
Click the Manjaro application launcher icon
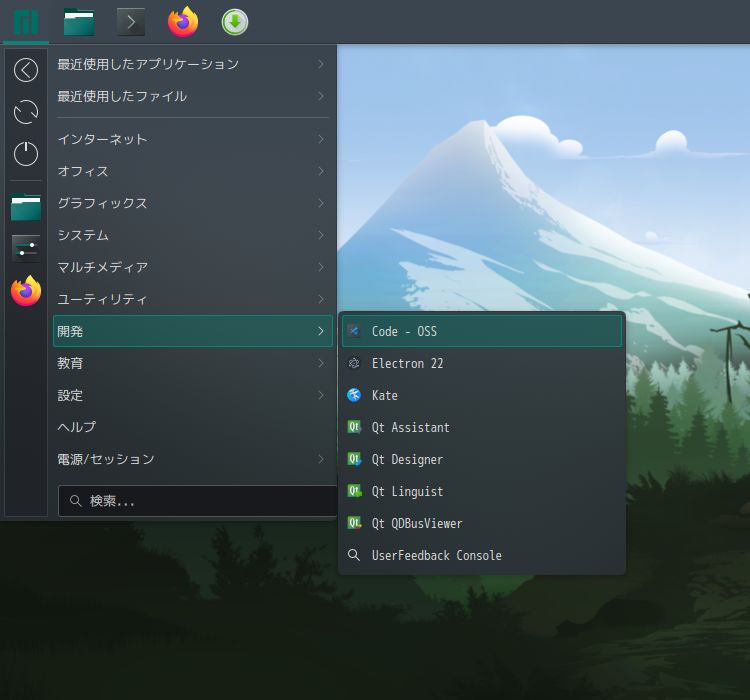coord(26,22)
